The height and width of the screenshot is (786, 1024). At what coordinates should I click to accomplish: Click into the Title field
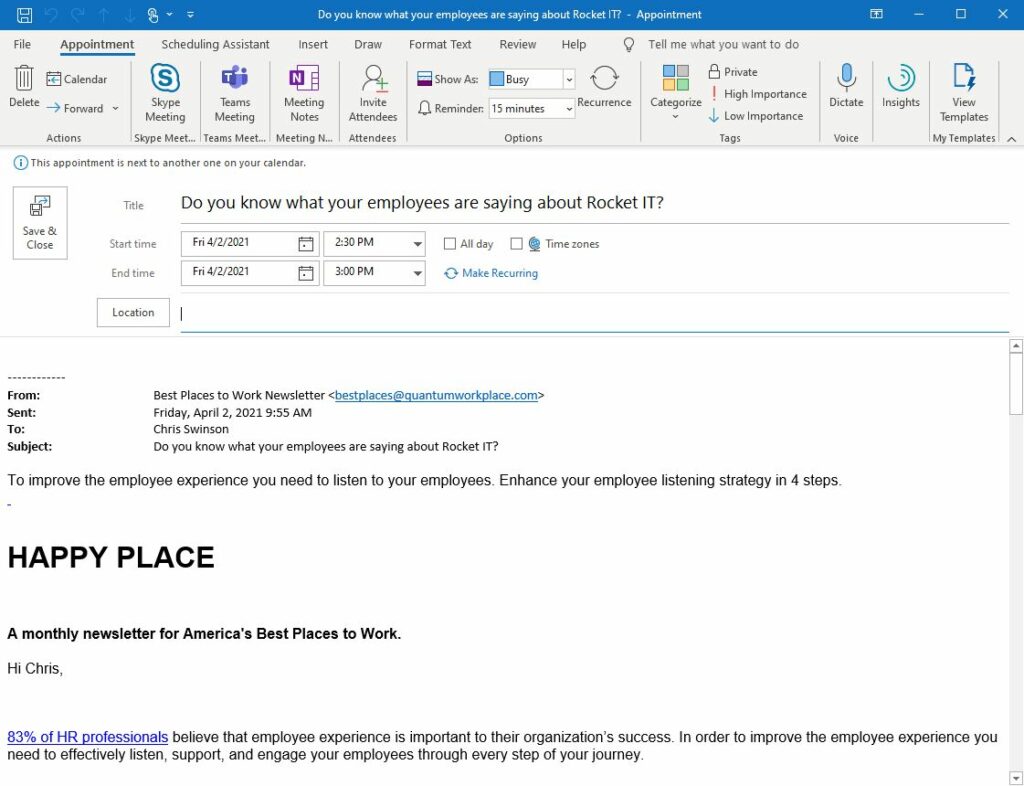tap(594, 203)
